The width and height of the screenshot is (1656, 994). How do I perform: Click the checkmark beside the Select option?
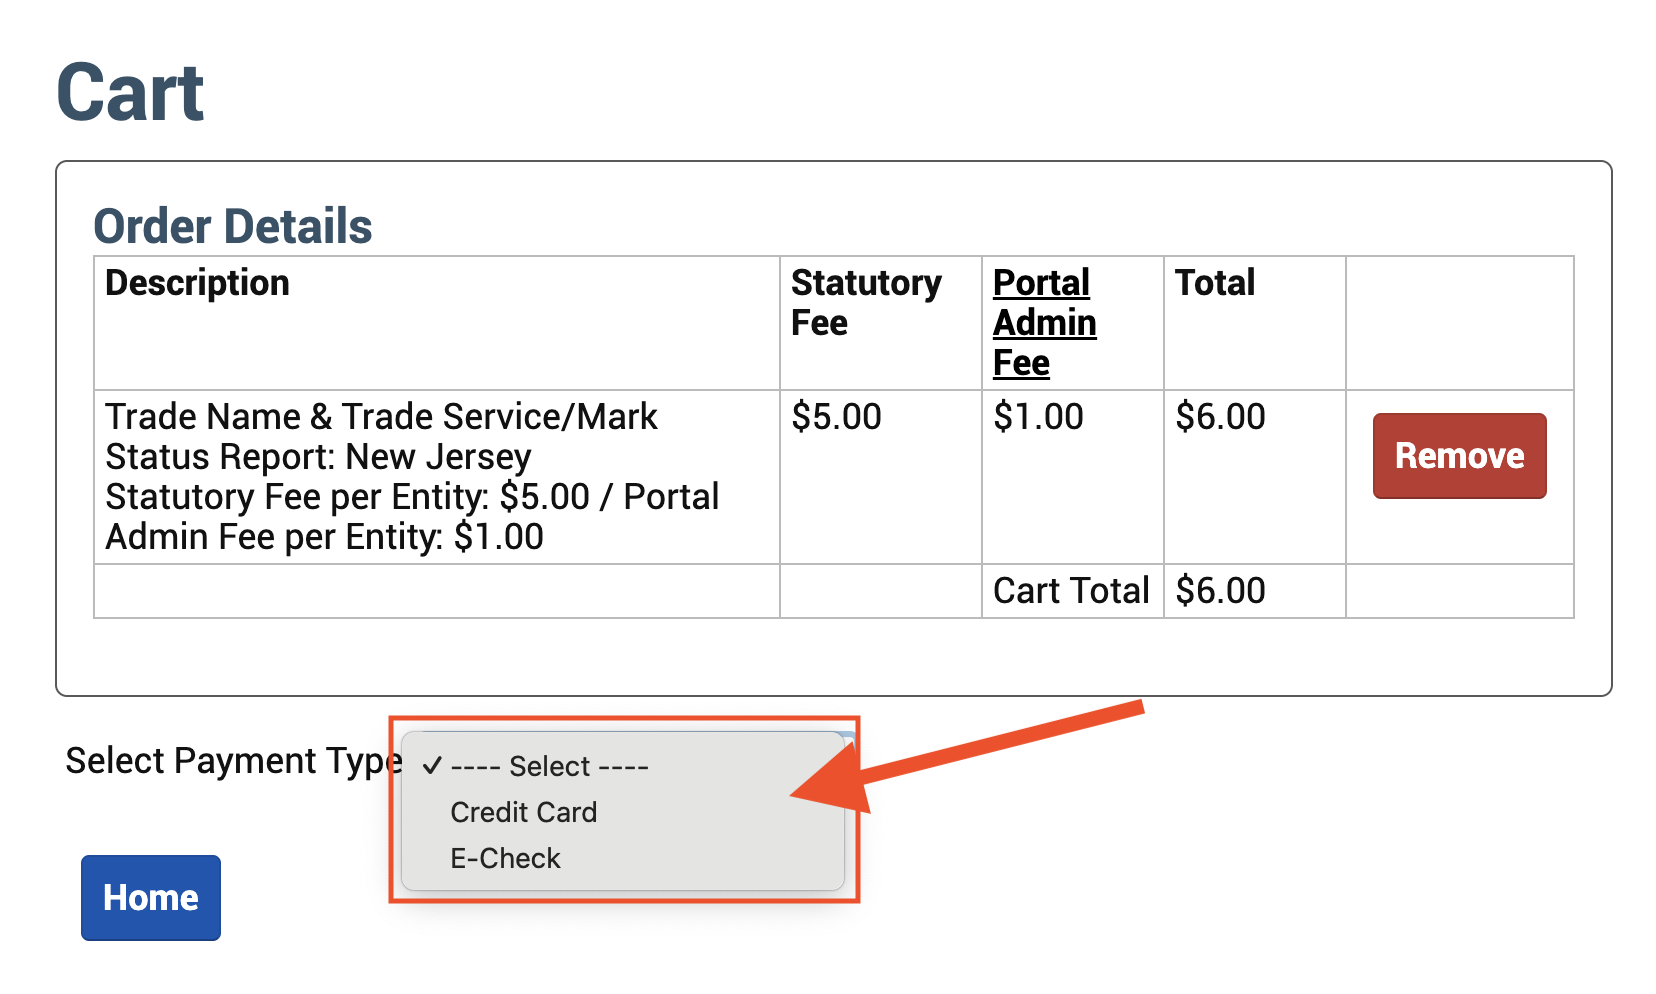tap(432, 766)
